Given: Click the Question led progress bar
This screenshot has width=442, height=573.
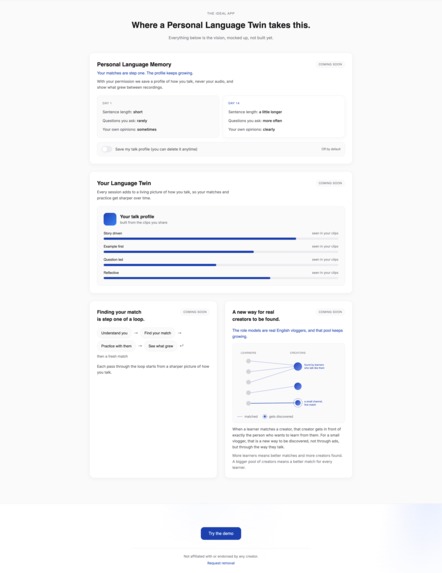Looking at the screenshot, I should [221, 265].
